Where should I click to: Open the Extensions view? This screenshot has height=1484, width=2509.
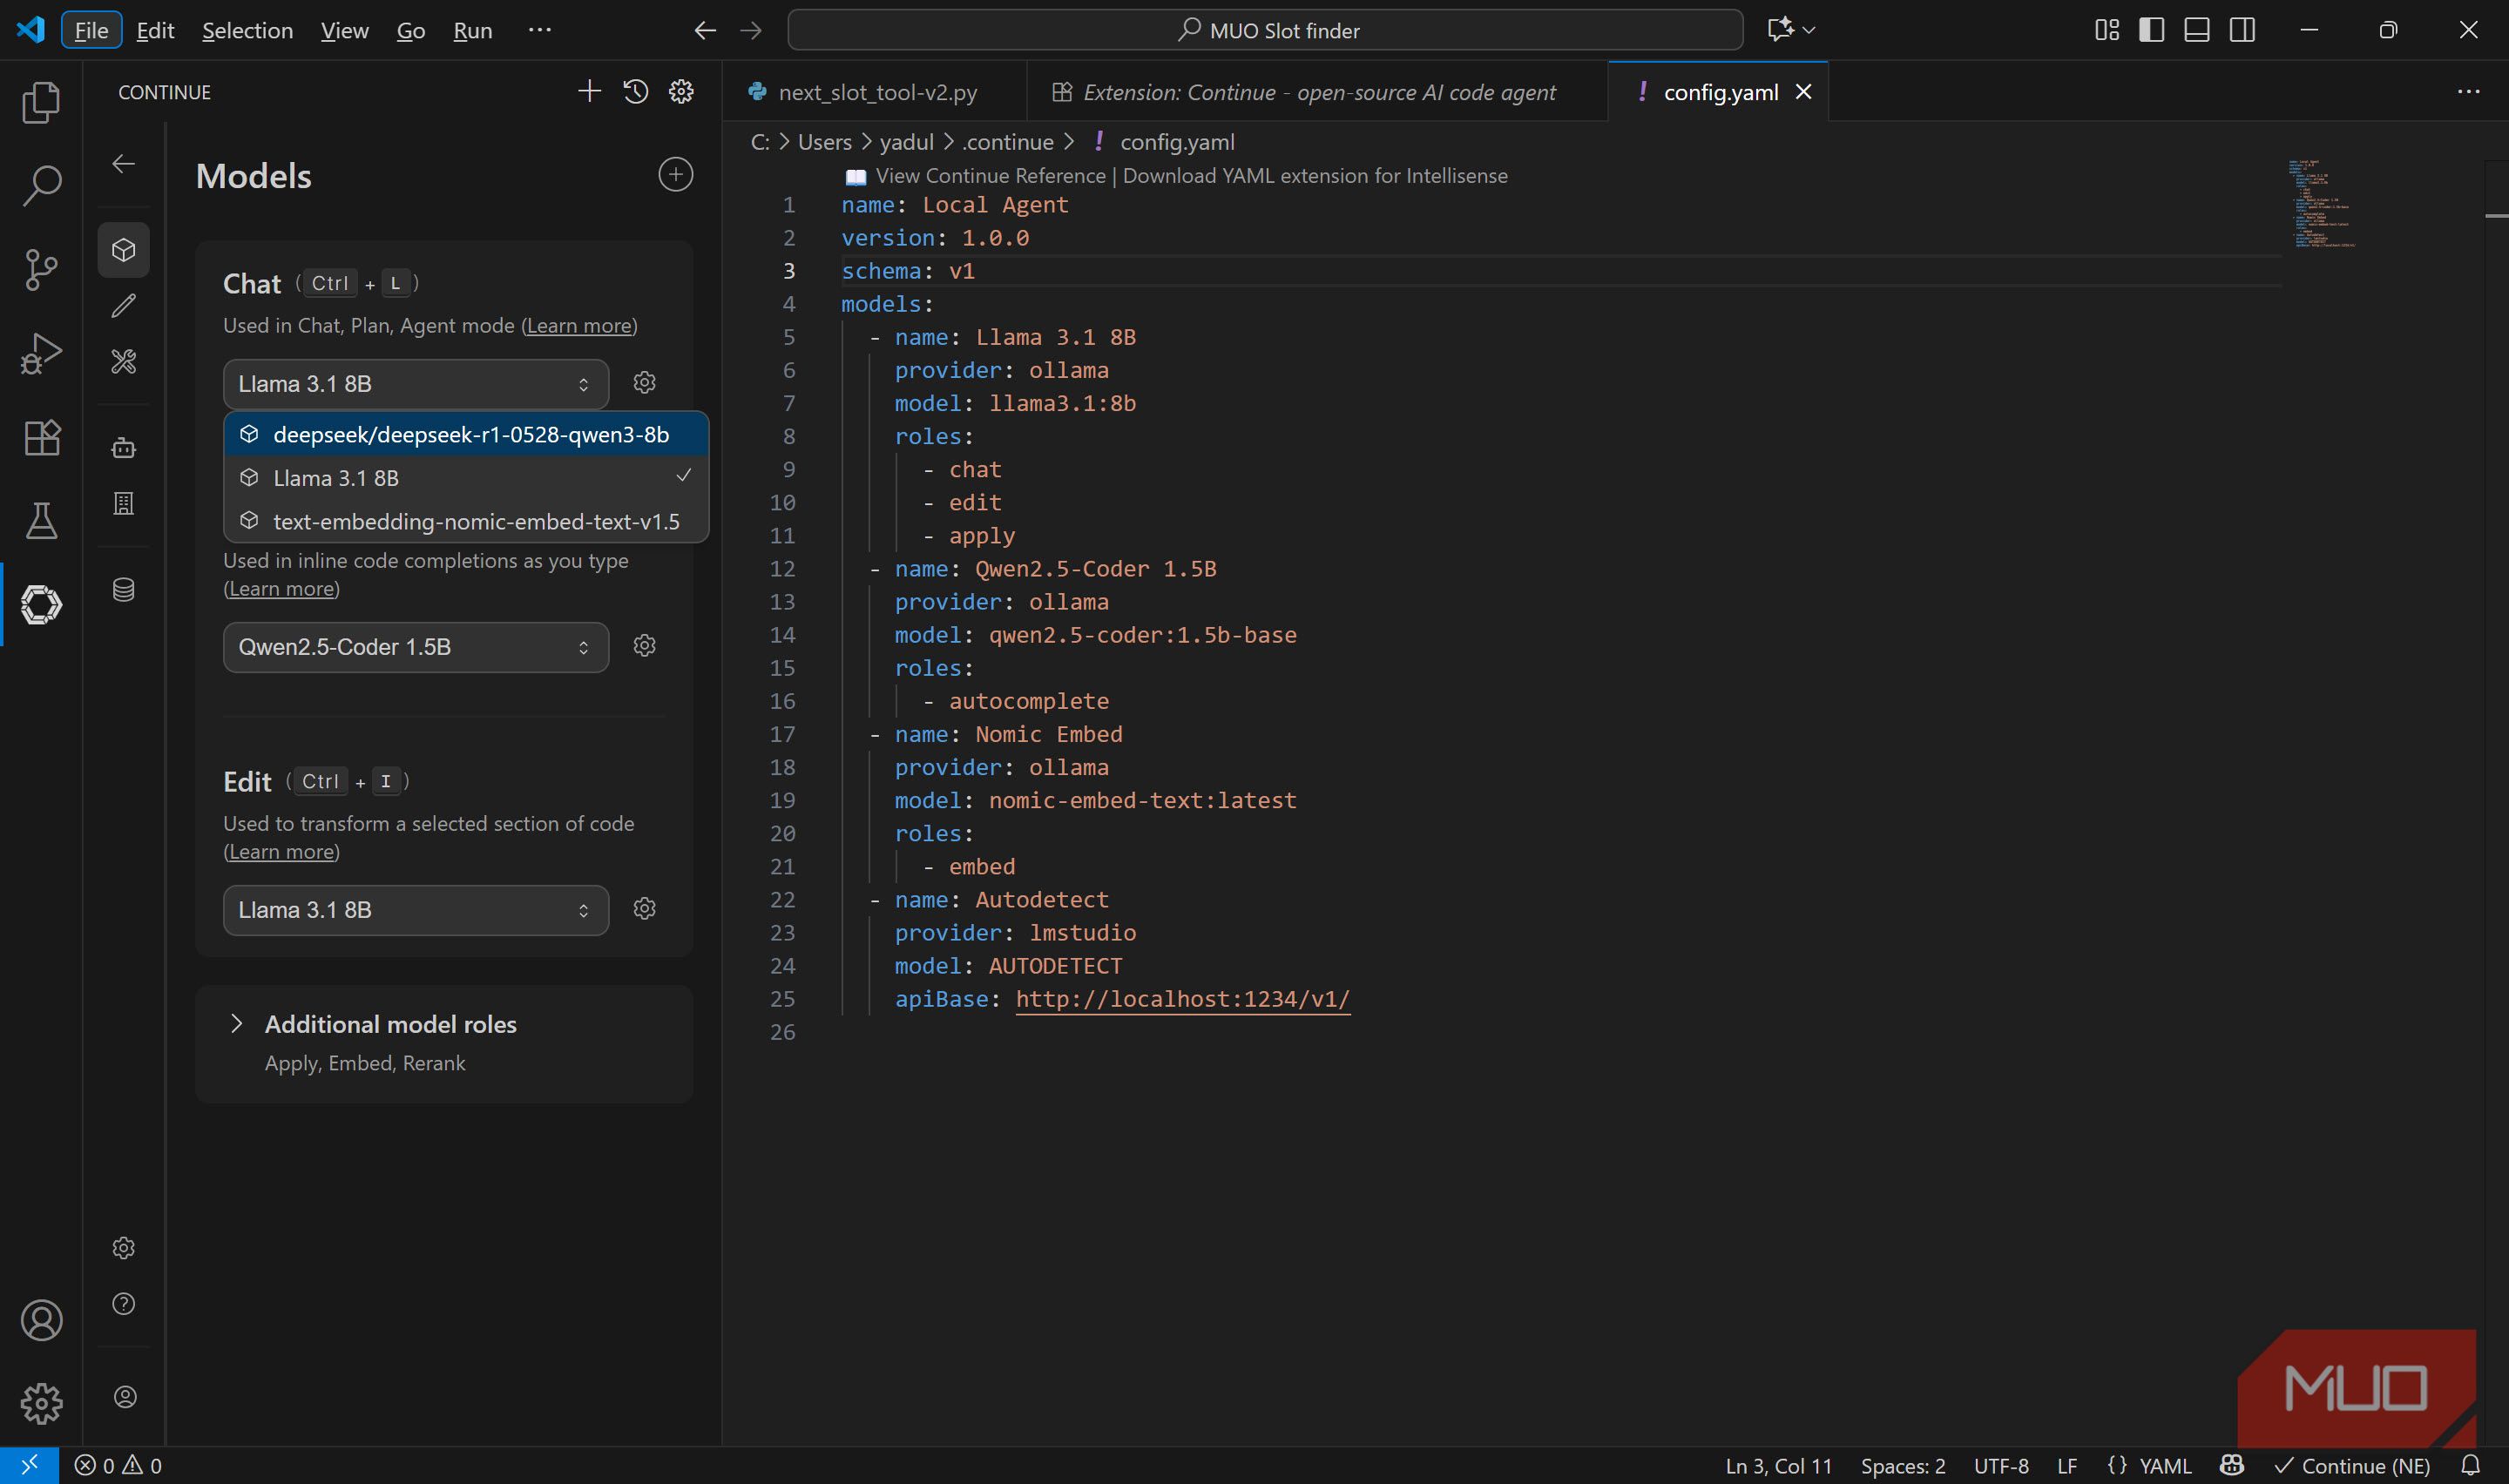pos(41,437)
